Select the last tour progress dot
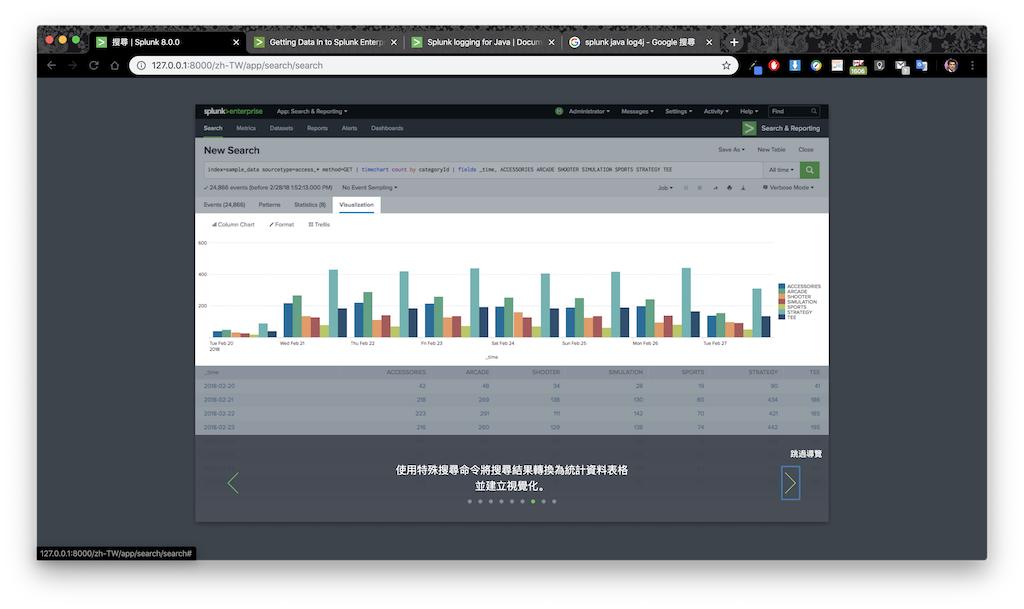 tap(554, 501)
